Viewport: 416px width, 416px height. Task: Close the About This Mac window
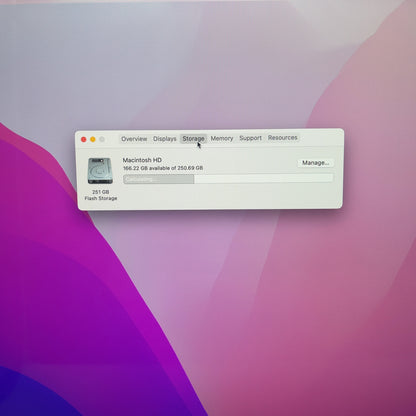[x=84, y=139]
